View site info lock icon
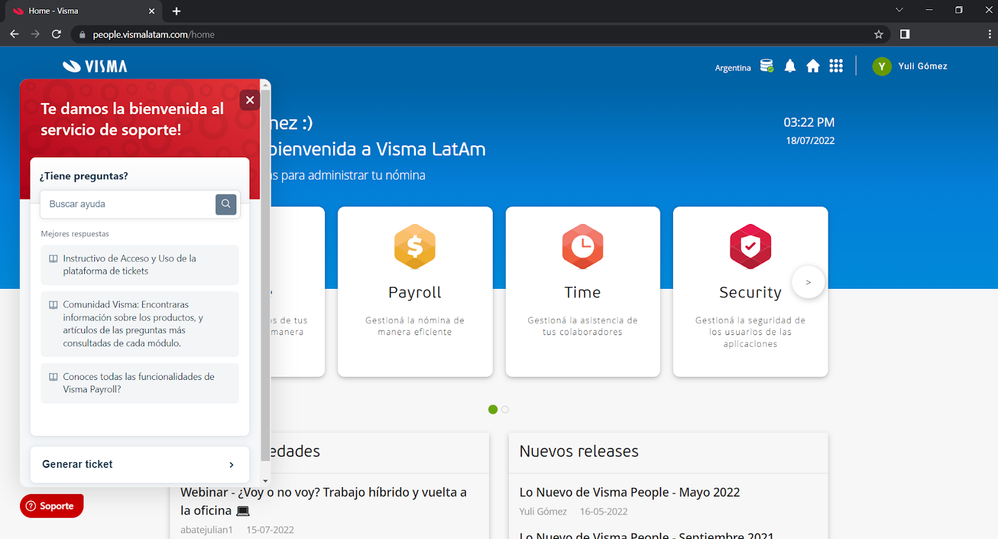998x539 pixels. pos(82,35)
